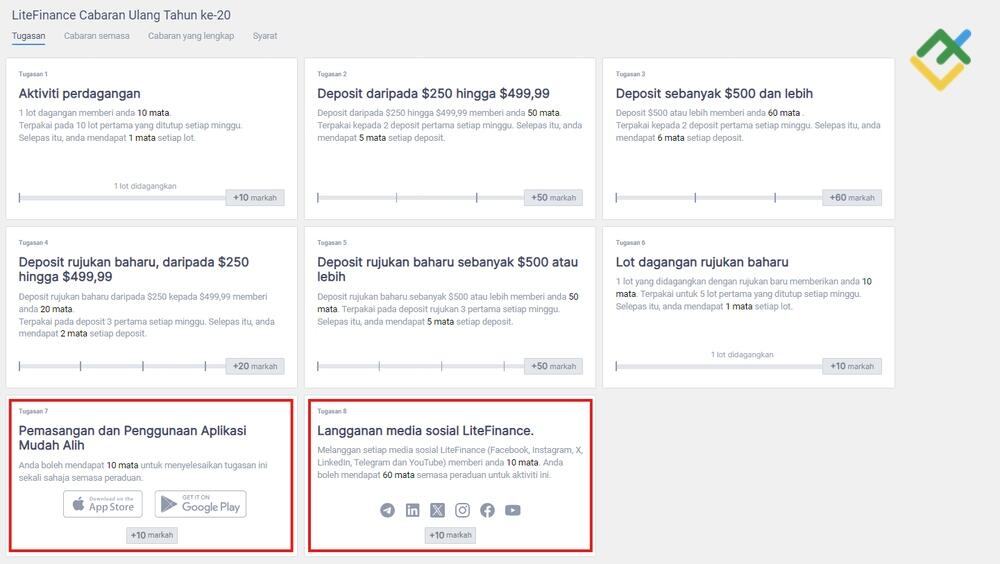Click the "Tugasan 4" card label
Image resolution: width=1000 pixels, height=564 pixels.
tap(33, 242)
